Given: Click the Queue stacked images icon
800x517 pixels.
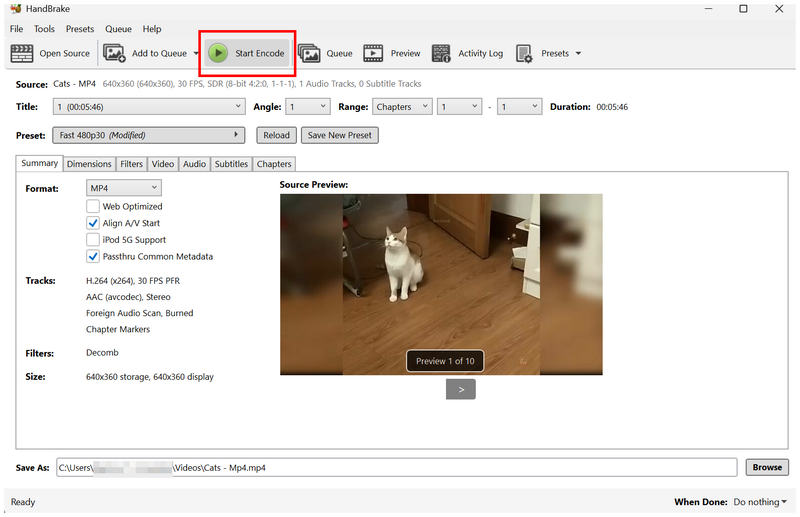Looking at the screenshot, I should click(x=309, y=53).
